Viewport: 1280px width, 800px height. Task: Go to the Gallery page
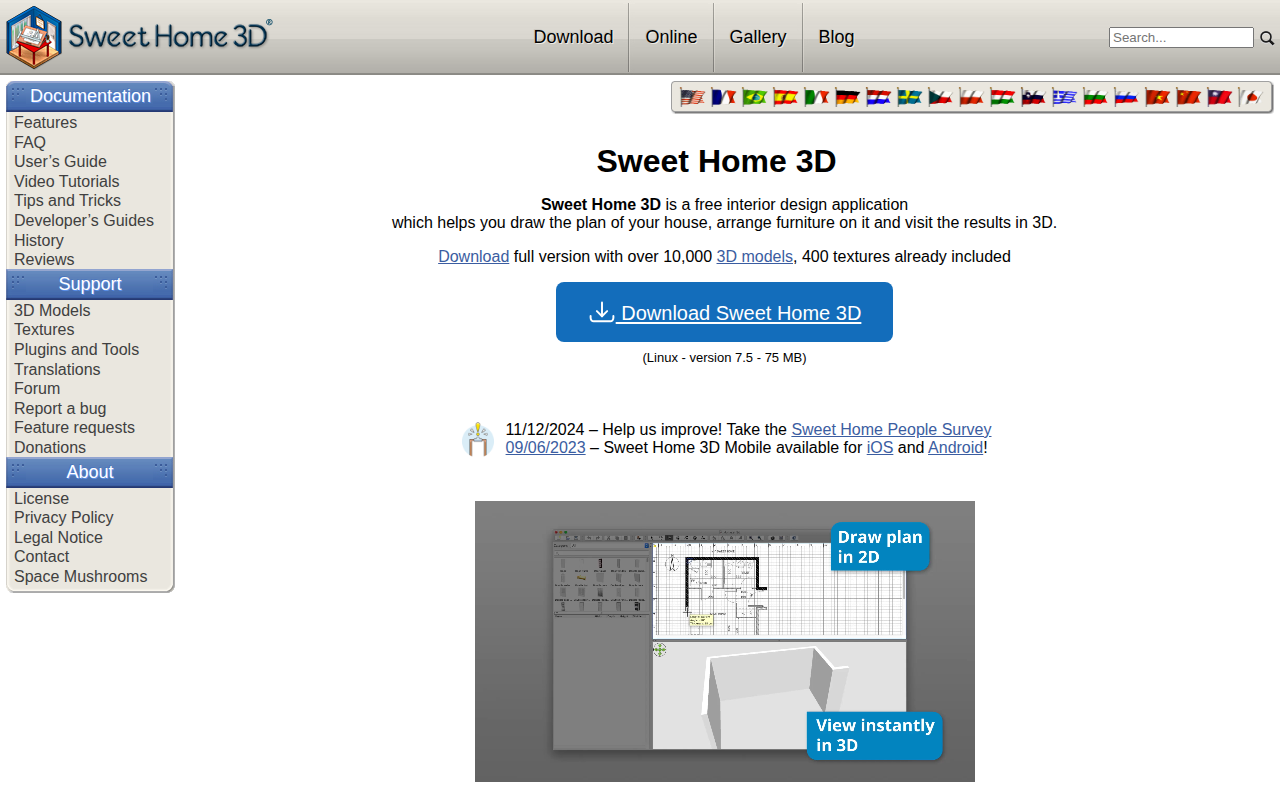758,37
